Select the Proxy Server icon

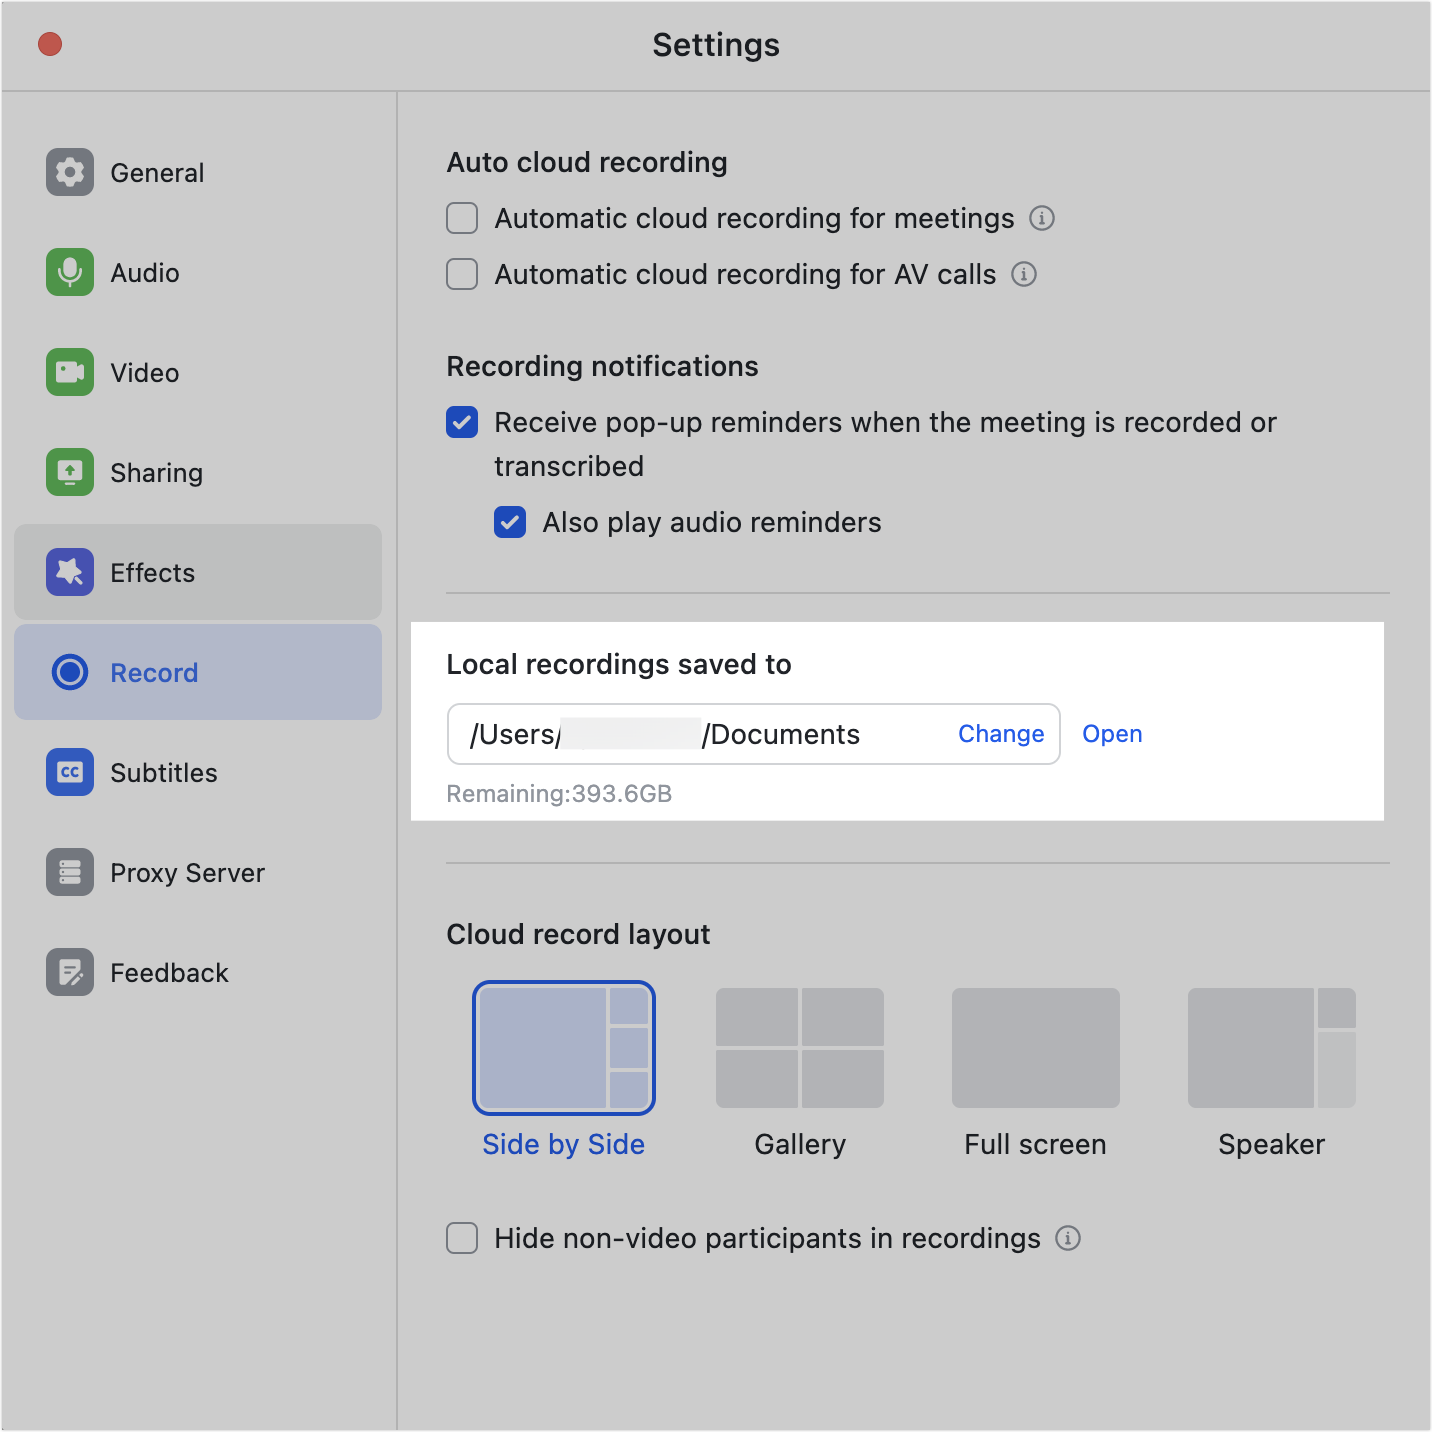coord(70,872)
